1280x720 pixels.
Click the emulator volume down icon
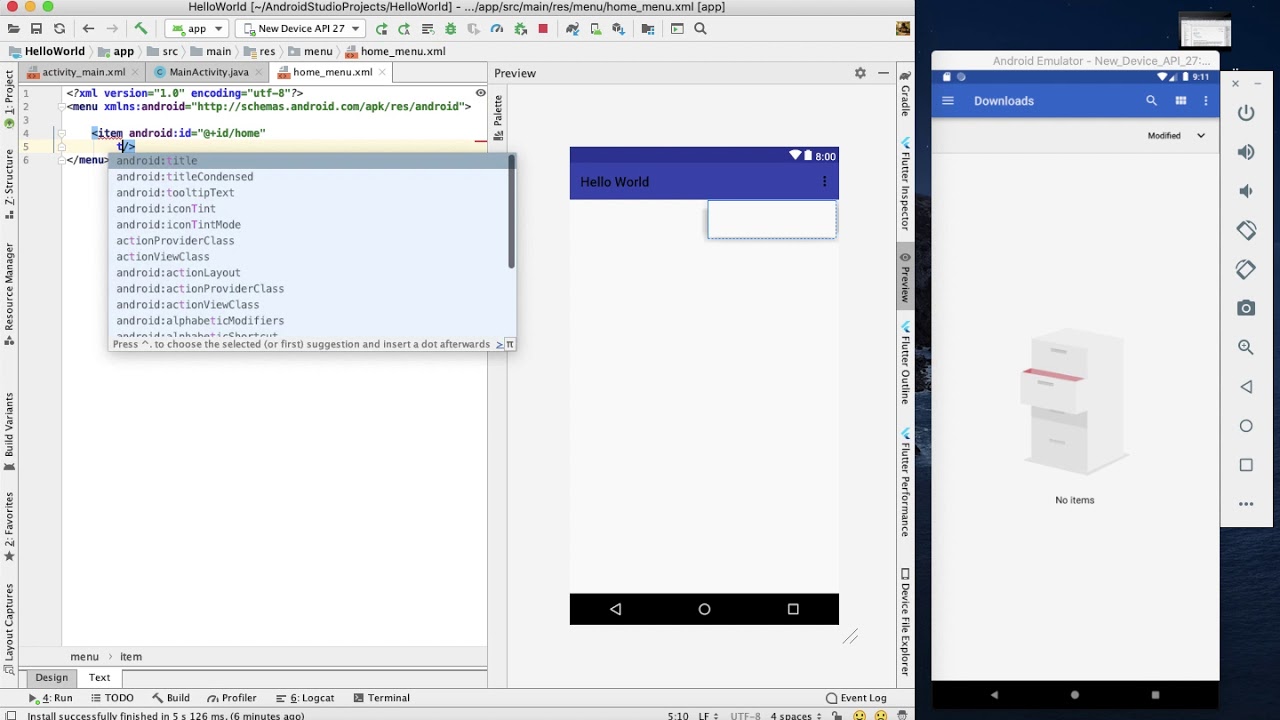click(x=1246, y=191)
